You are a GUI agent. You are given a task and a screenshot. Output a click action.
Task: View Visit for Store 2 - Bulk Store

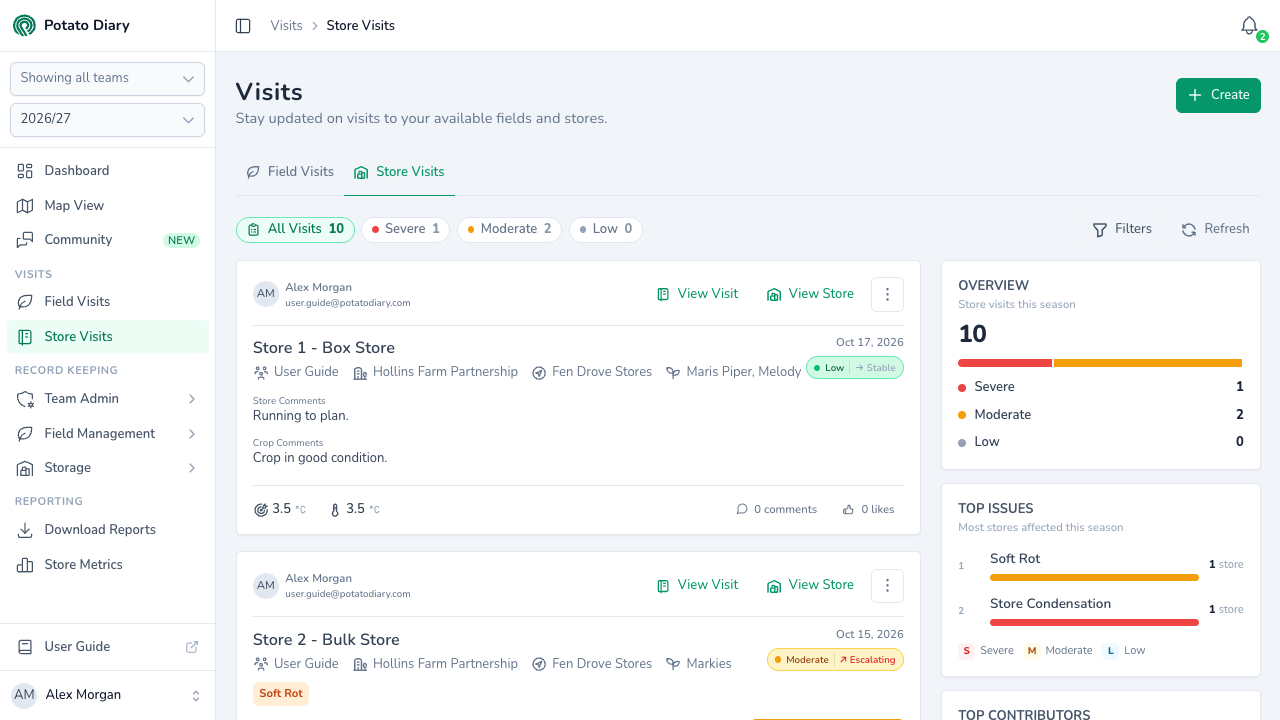tap(698, 585)
